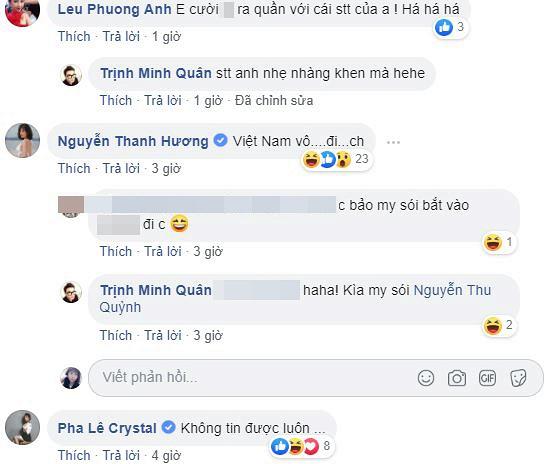Viewport: 547px width, 464px height.
Task: Open Pha Lê Crystal's profile name
Action: 107,428
